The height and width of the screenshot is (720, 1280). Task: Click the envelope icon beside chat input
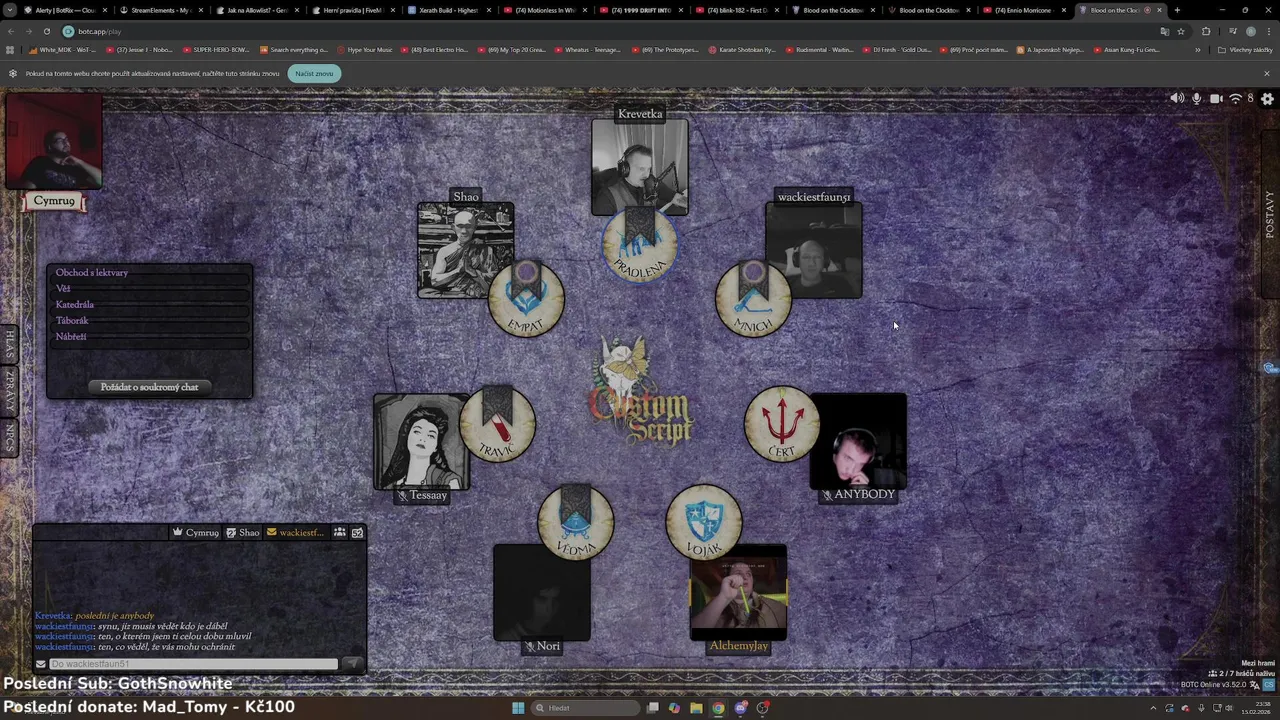pos(41,664)
